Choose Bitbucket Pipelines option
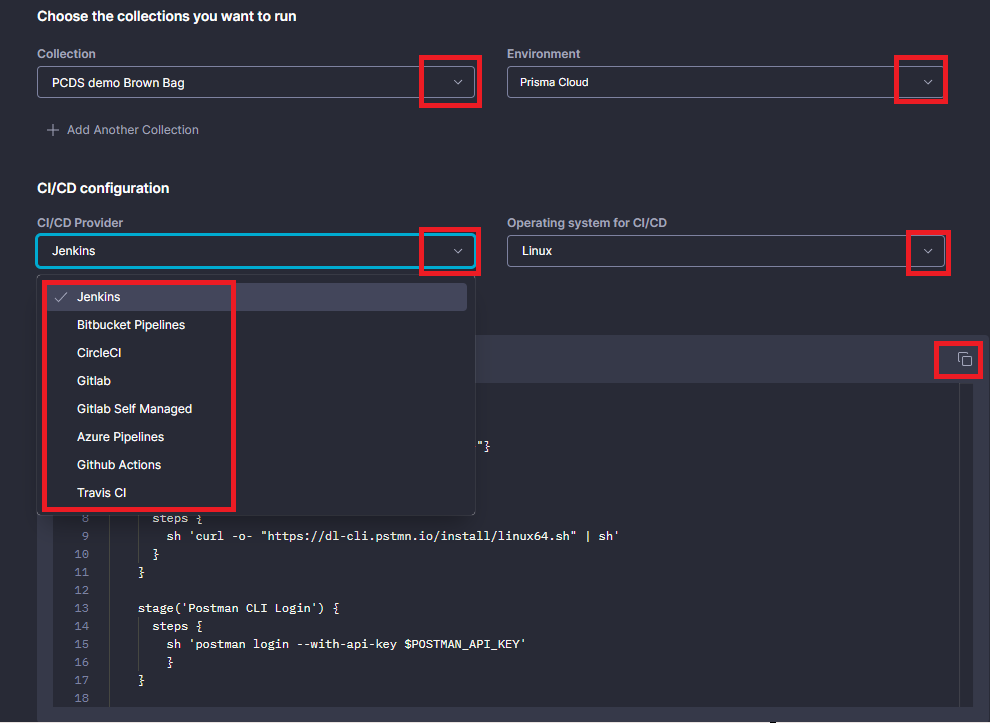Image resolution: width=990 pixels, height=723 pixels. point(131,325)
